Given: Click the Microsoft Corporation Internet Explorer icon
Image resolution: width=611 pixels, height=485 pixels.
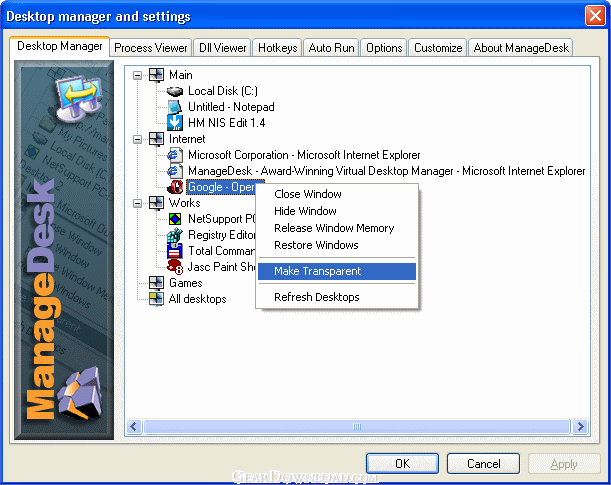Looking at the screenshot, I should 175,155.
